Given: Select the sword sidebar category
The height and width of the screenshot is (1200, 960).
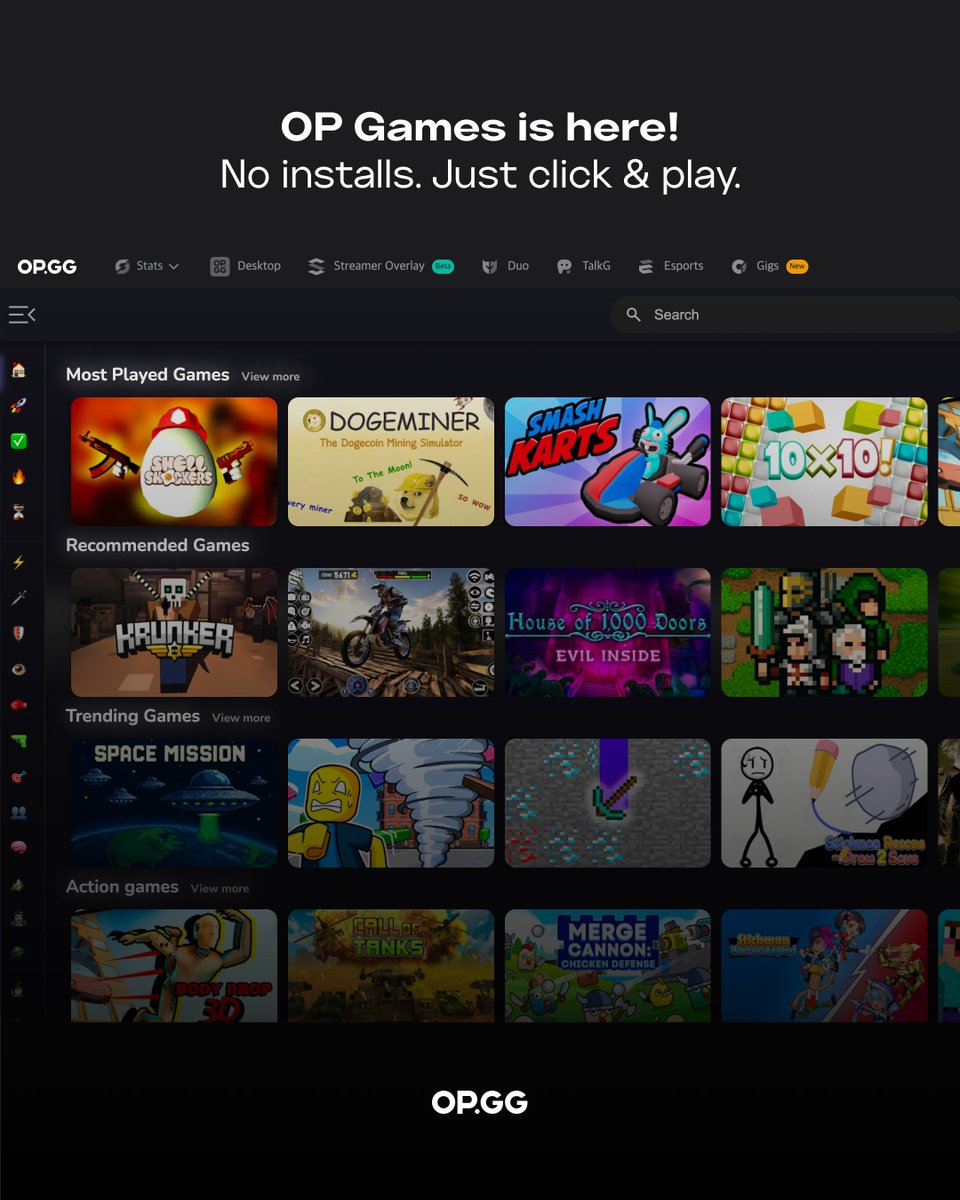Looking at the screenshot, I should pos(18,598).
